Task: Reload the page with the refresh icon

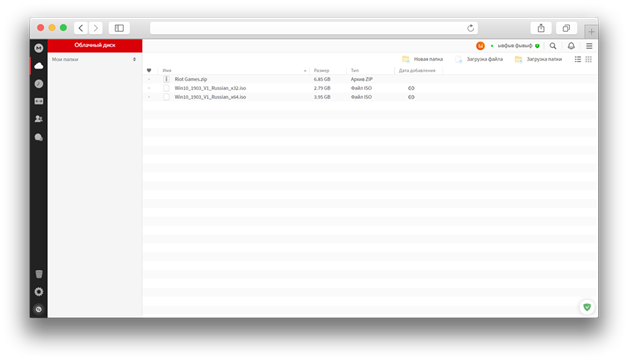Action: point(471,28)
